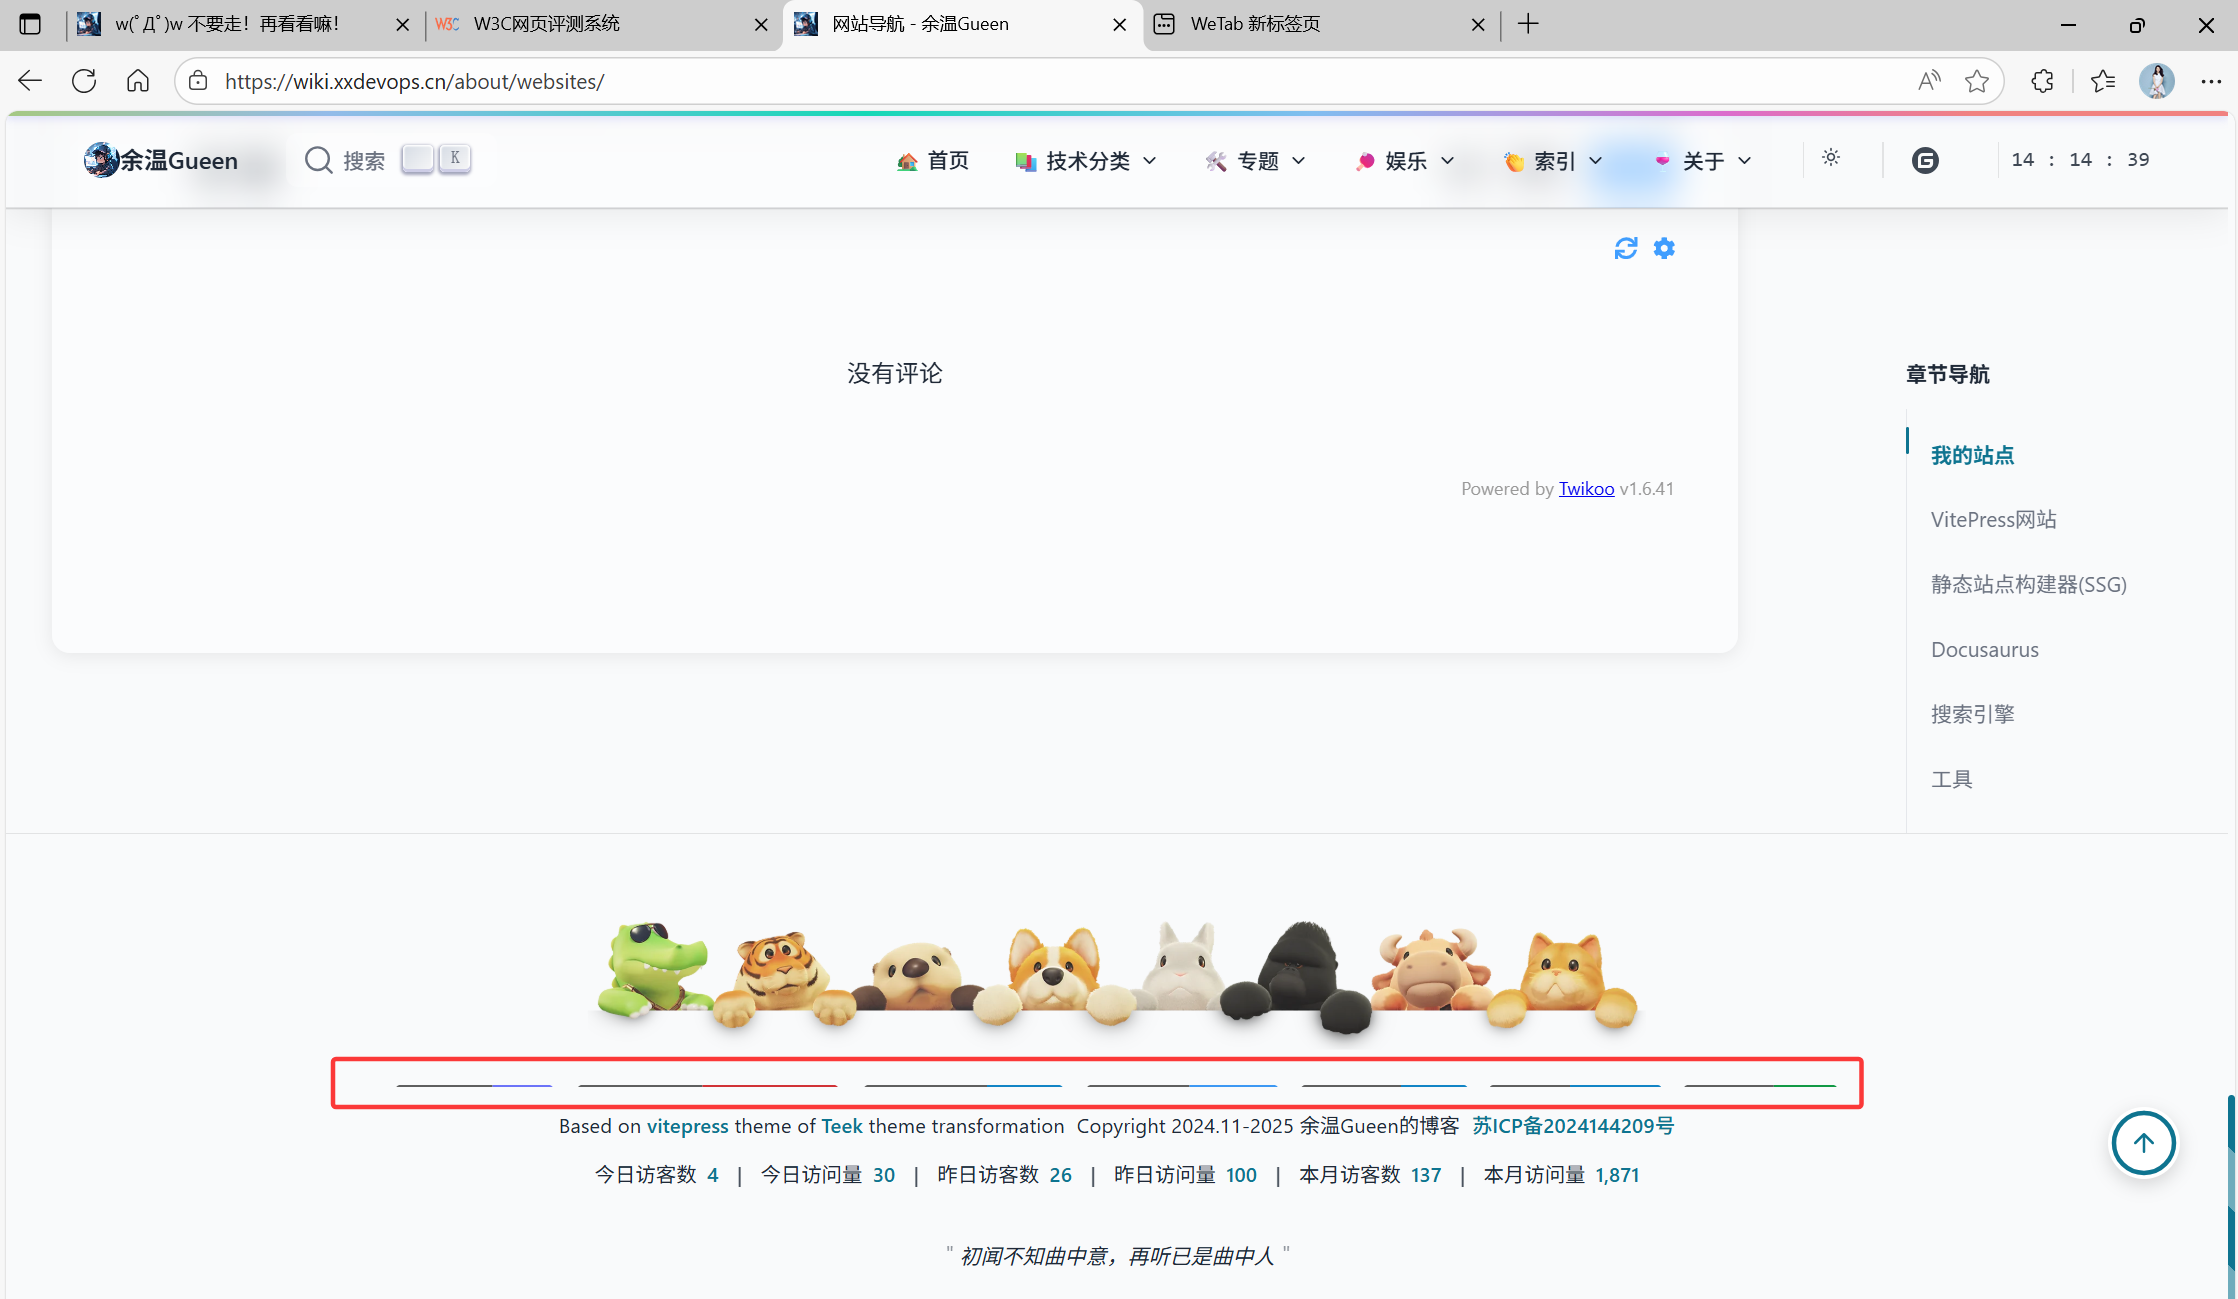Open the browser tab actions menu
The image size is (2238, 1299).
[x=30, y=24]
